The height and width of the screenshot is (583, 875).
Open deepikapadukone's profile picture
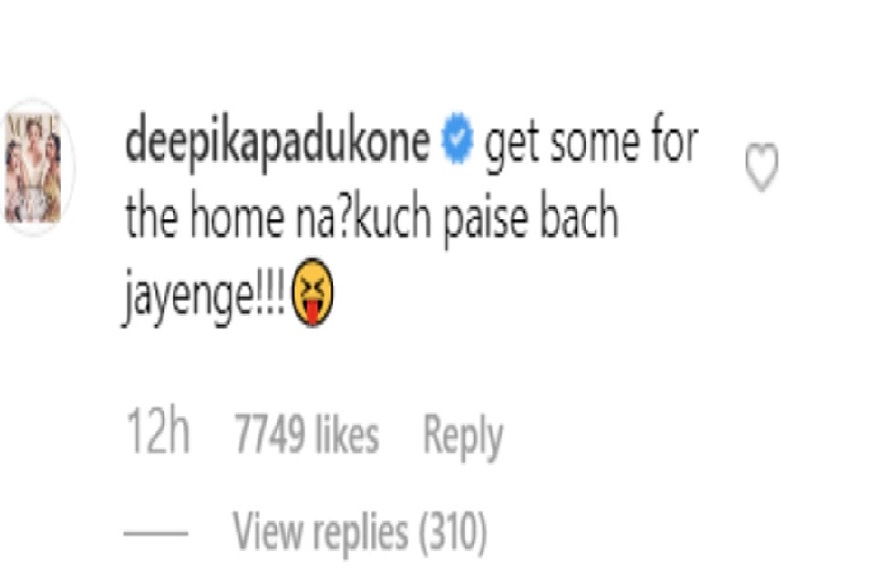[x=33, y=167]
